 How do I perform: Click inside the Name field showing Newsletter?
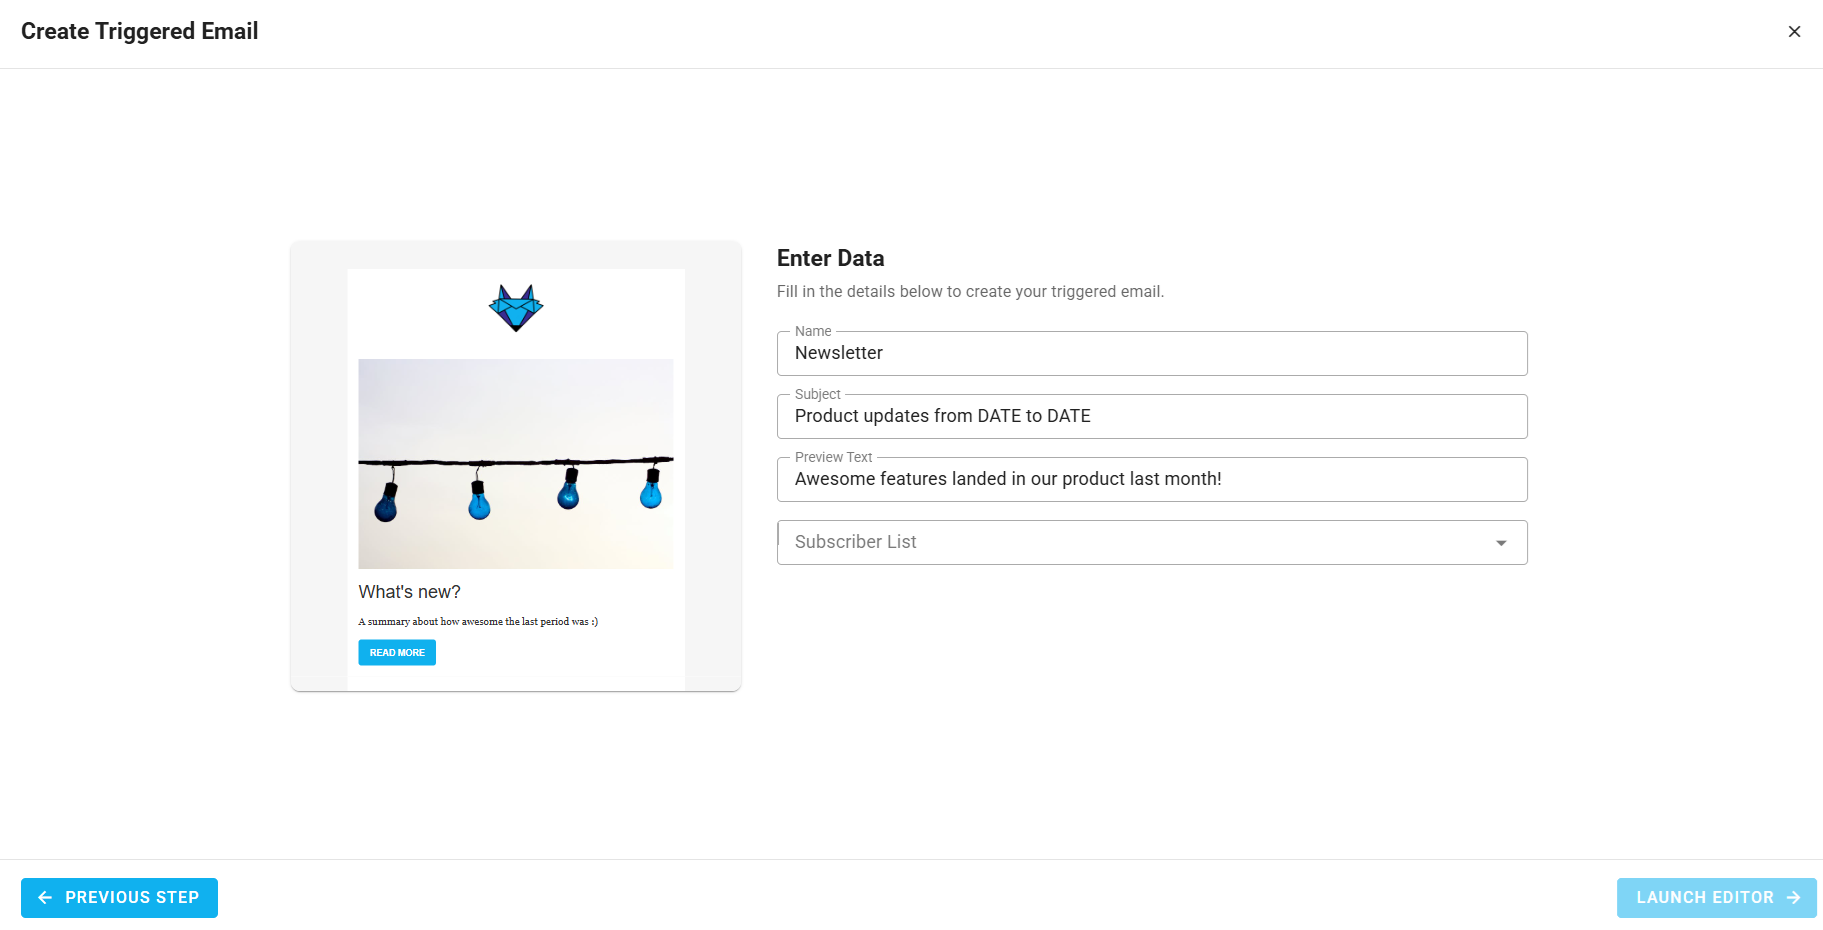(x=1150, y=353)
